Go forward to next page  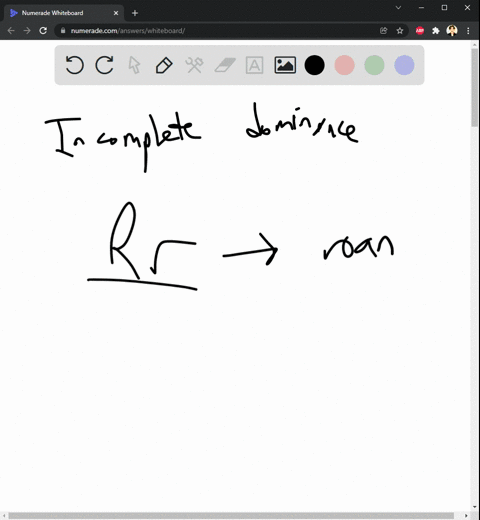coord(27,31)
